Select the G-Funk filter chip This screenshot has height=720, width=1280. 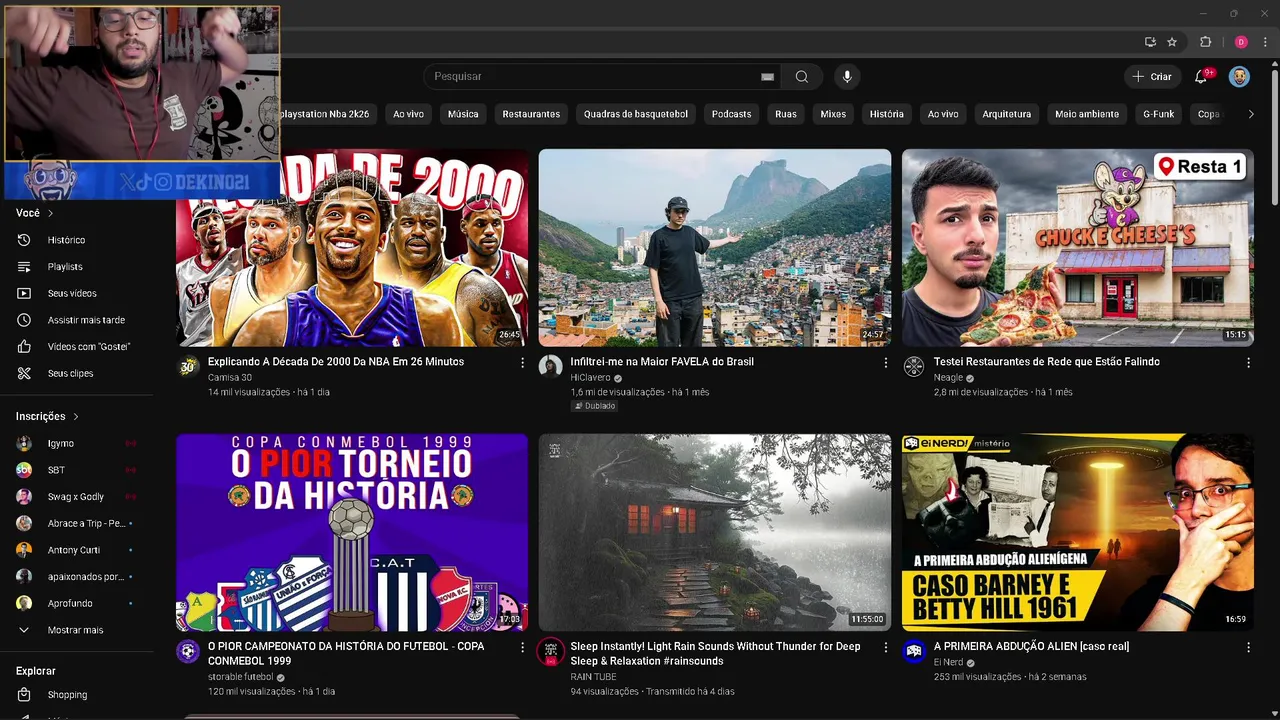[1159, 114]
